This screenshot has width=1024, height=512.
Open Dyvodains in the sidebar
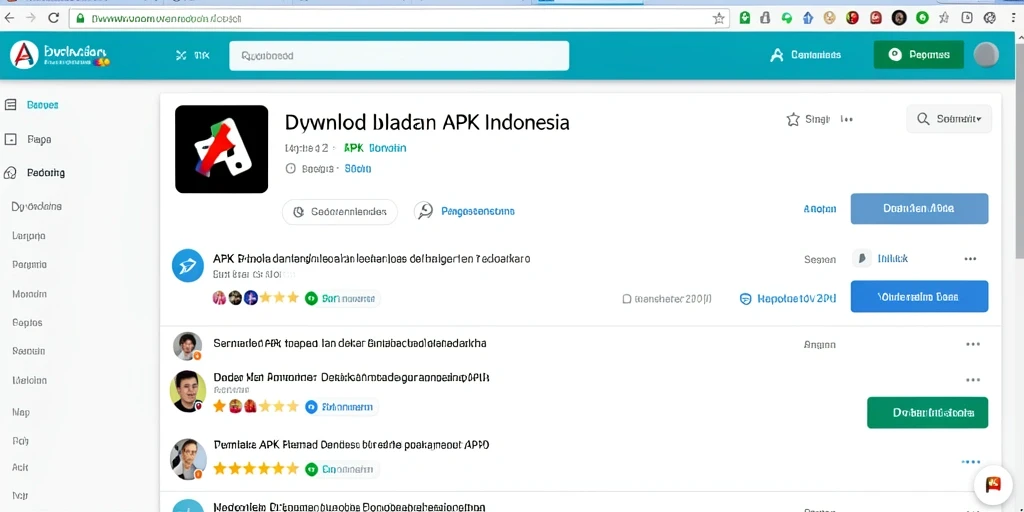[37, 206]
